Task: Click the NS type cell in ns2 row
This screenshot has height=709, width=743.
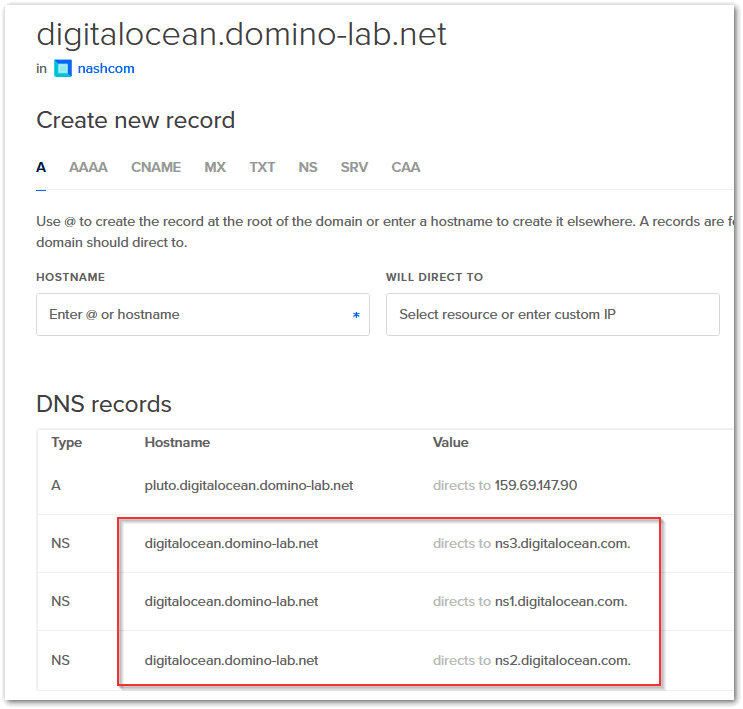Action: [x=61, y=661]
